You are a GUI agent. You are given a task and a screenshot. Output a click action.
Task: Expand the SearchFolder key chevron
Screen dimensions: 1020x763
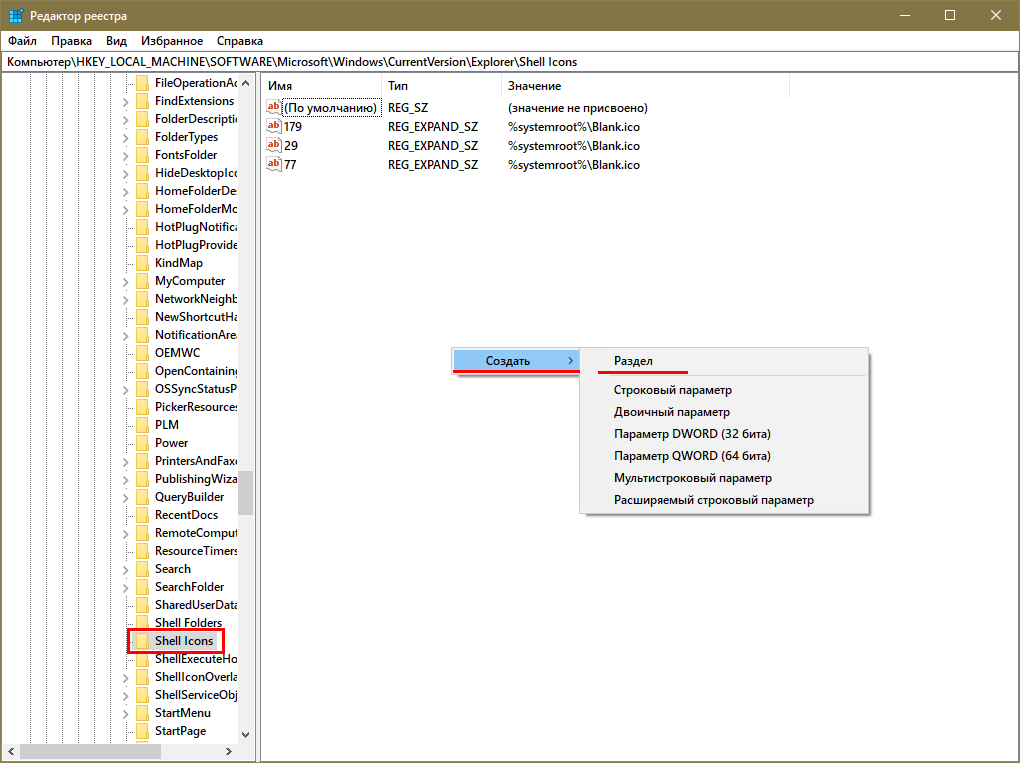click(x=125, y=588)
